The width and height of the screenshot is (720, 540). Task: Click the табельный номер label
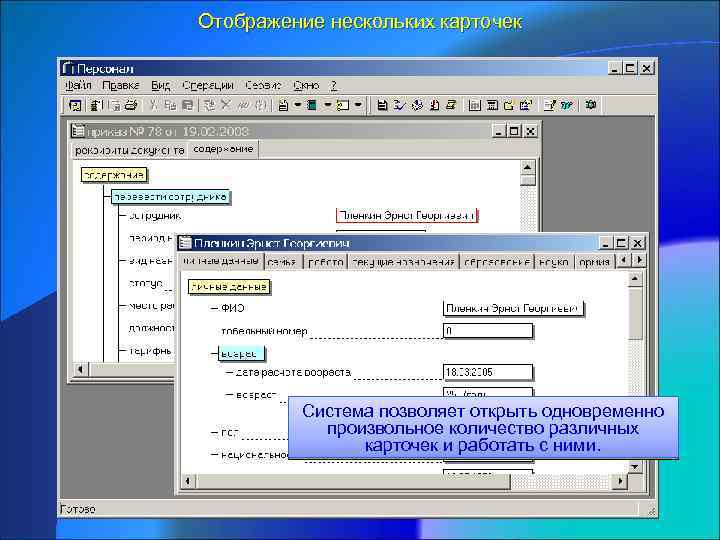[264, 331]
